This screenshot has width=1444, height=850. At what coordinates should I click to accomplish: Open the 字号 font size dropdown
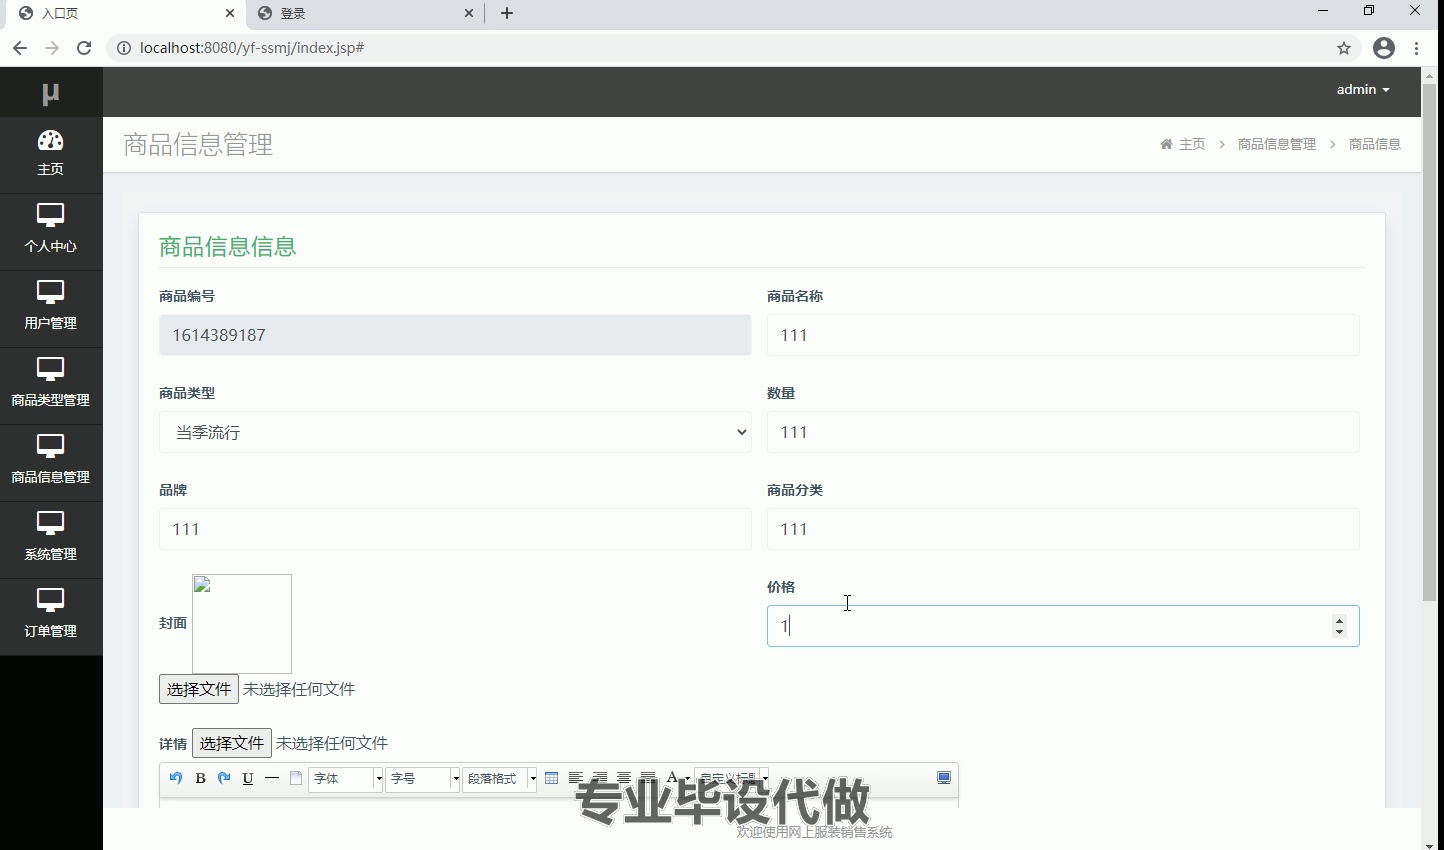(423, 778)
